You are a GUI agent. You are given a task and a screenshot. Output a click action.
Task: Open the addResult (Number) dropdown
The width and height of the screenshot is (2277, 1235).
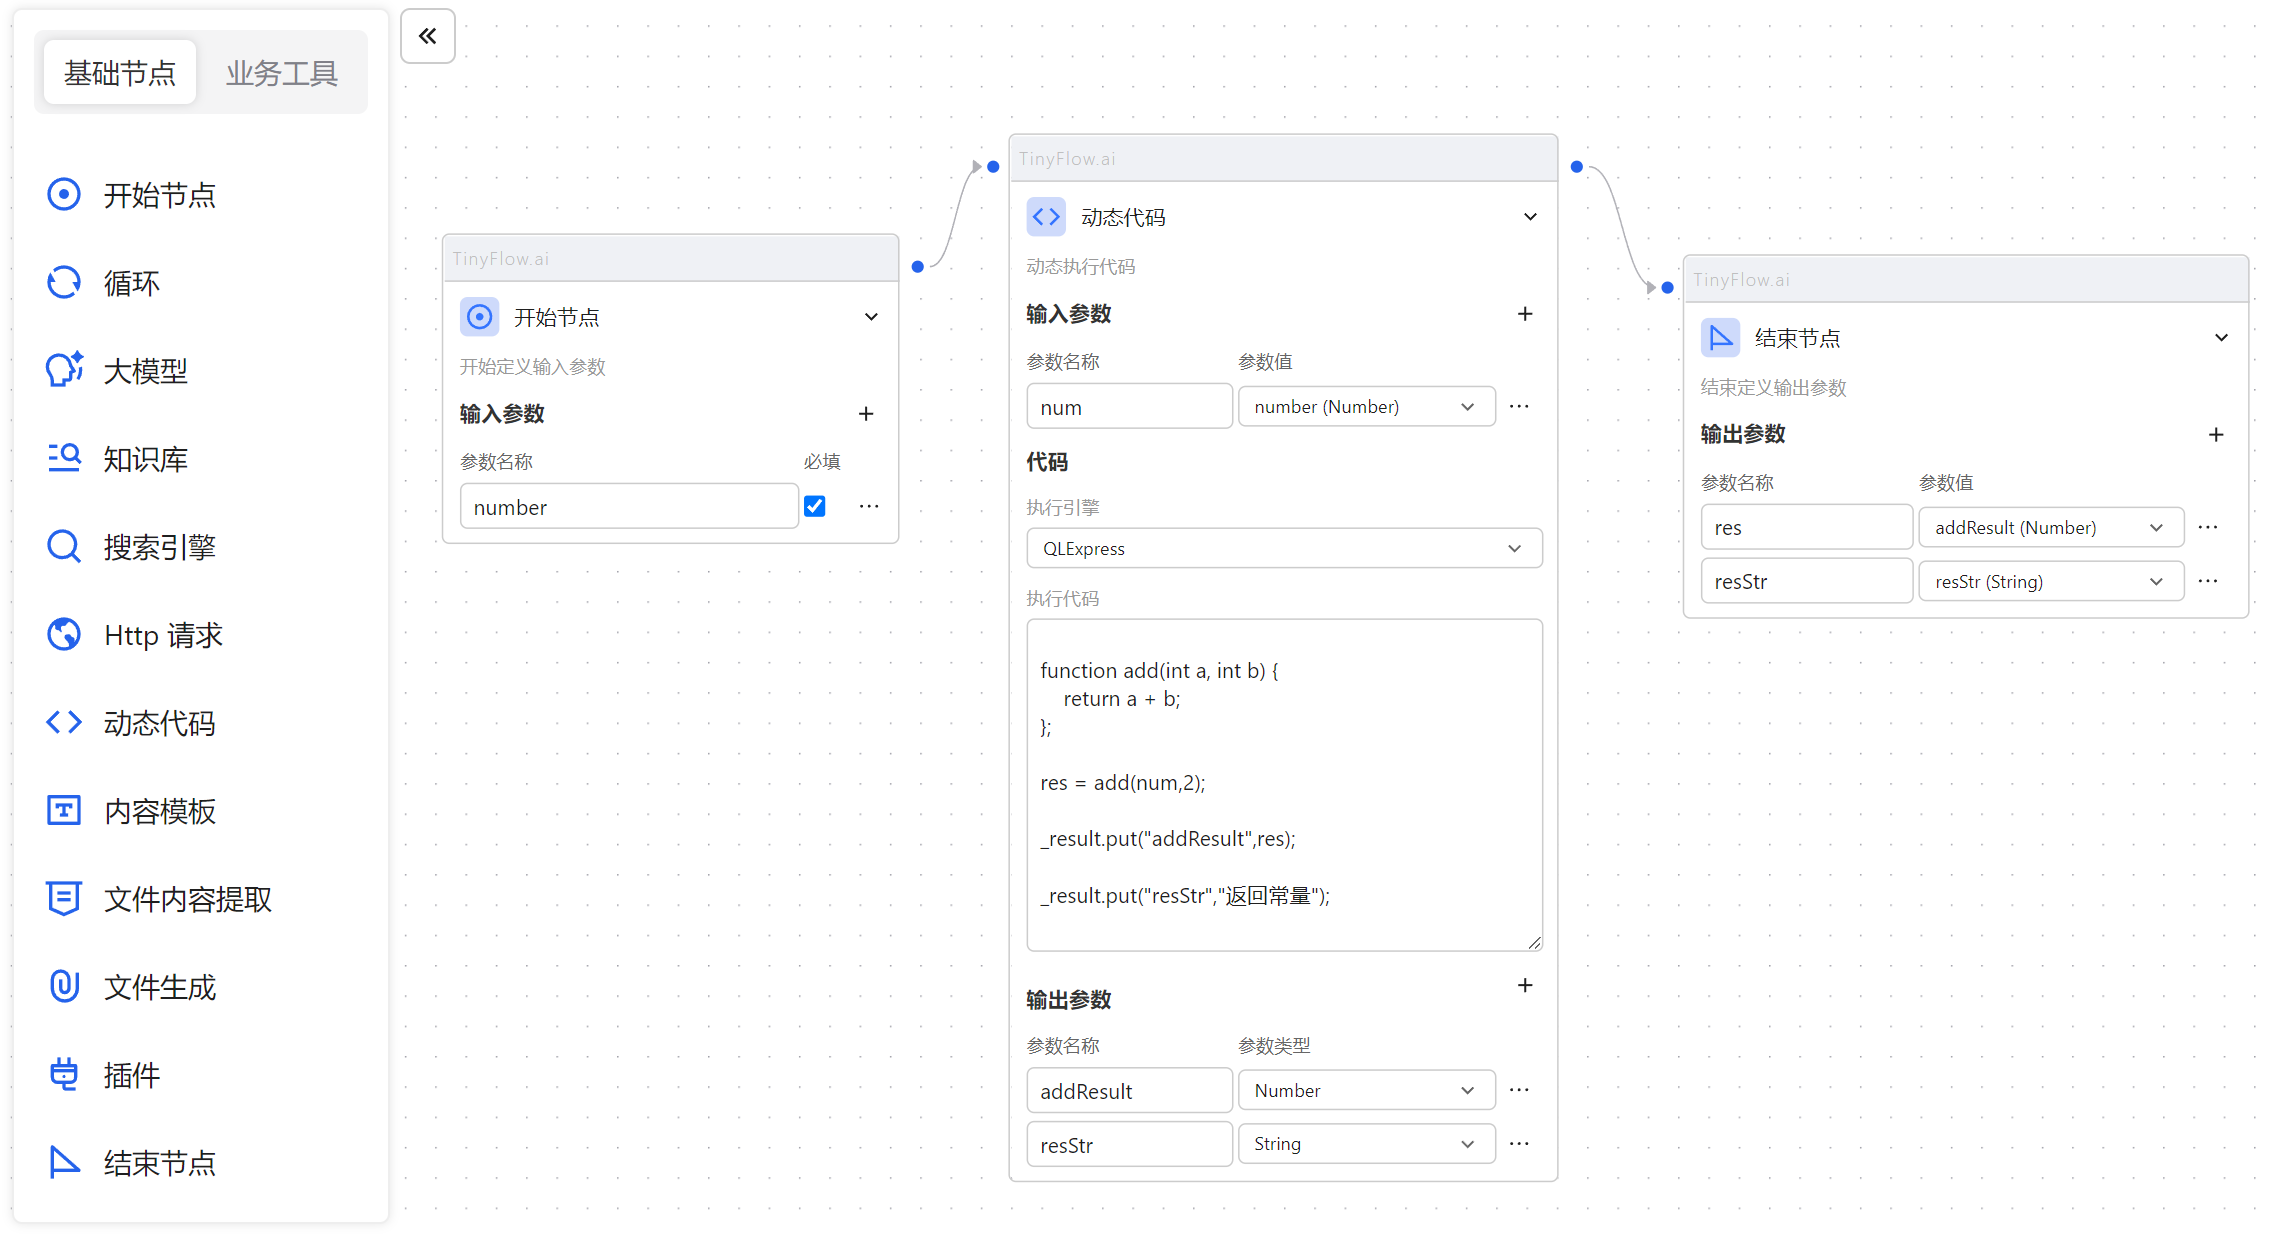[2050, 527]
